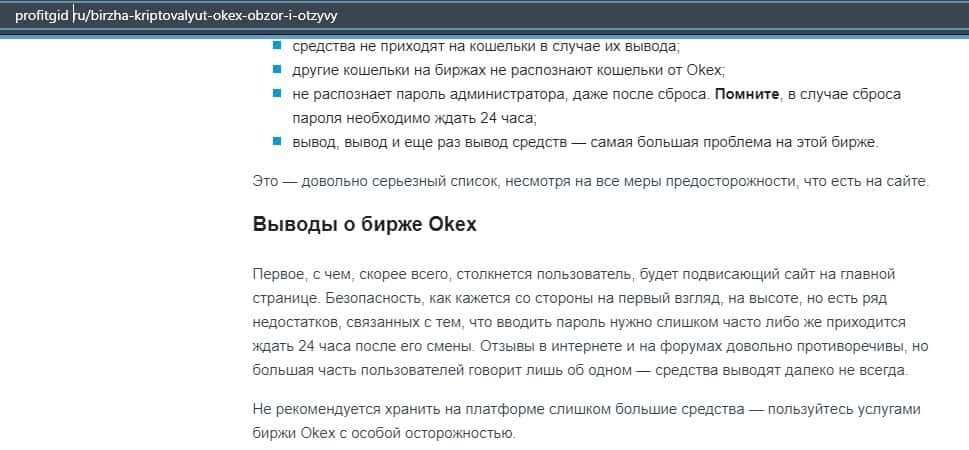969x450 pixels.
Task: Click the line "пароля необходимо ждать 24 часа"
Action: click(415, 117)
